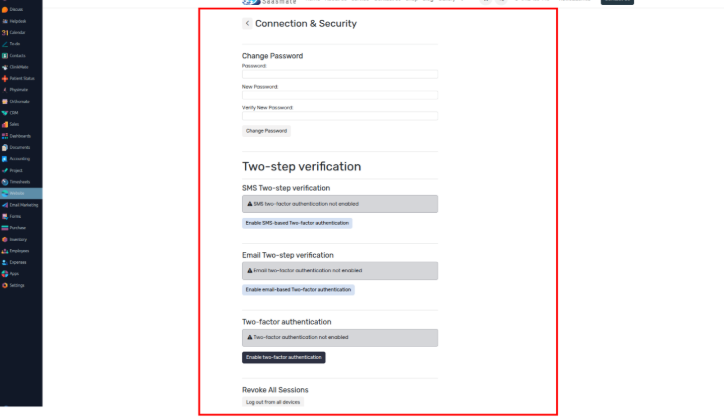Open the CRM module

[x=19, y=112]
